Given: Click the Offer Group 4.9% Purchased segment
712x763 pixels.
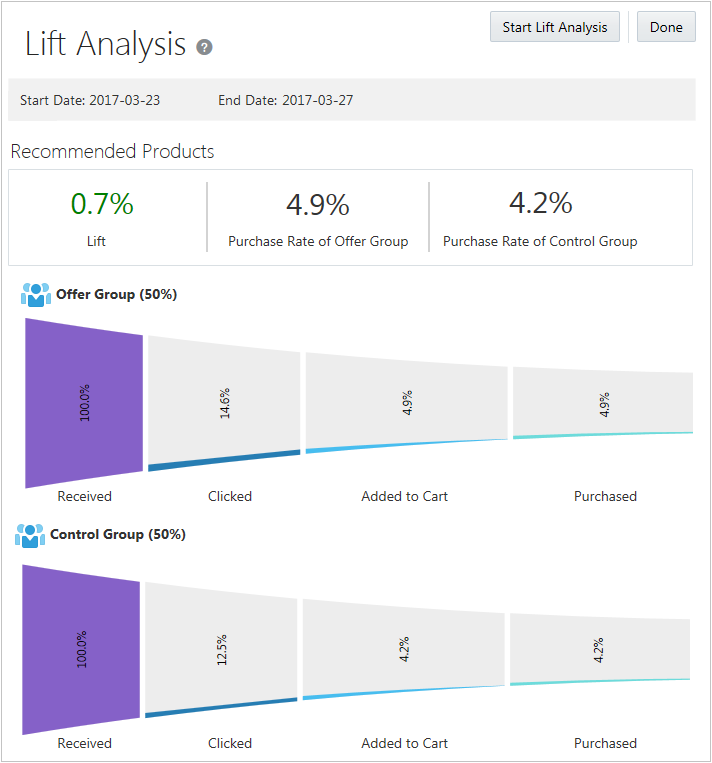Looking at the screenshot, I should pyautogui.click(x=603, y=403).
